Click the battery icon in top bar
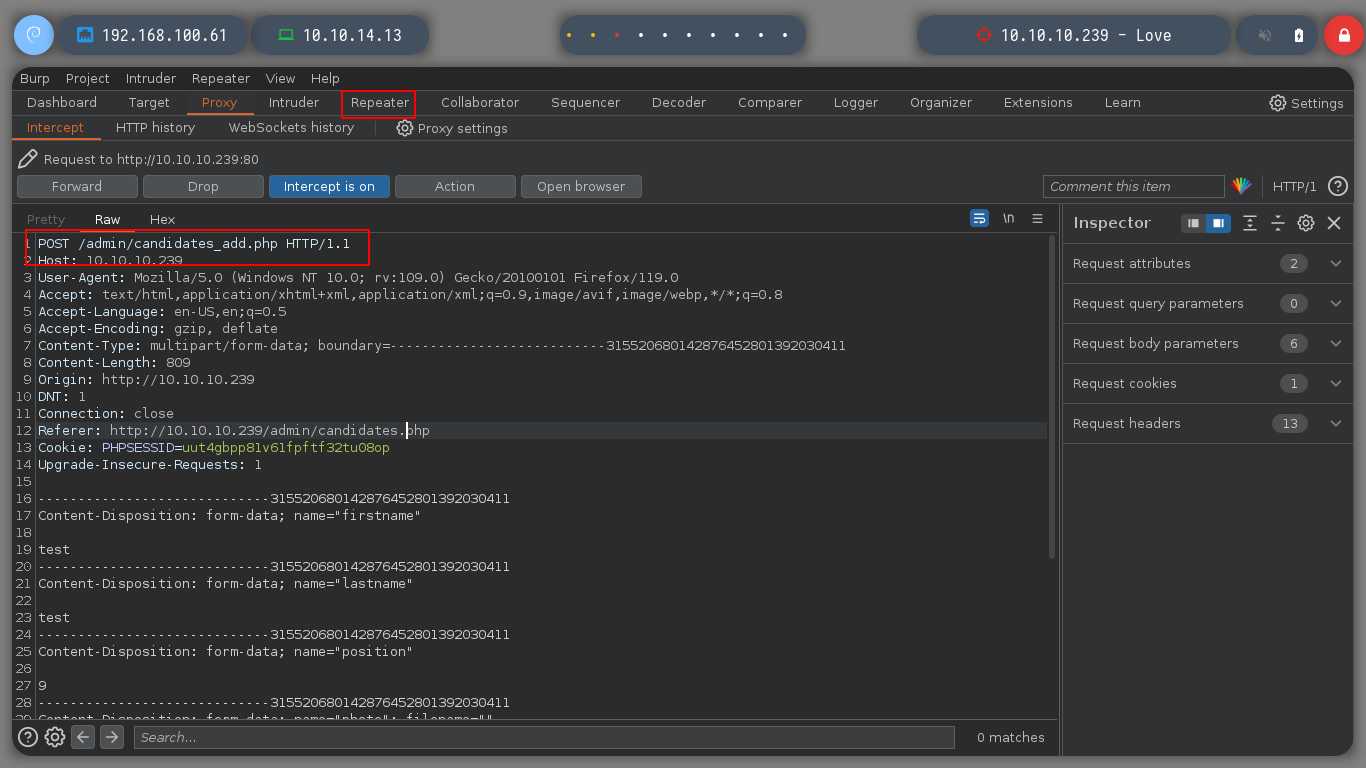The image size is (1366, 768). 1299,35
